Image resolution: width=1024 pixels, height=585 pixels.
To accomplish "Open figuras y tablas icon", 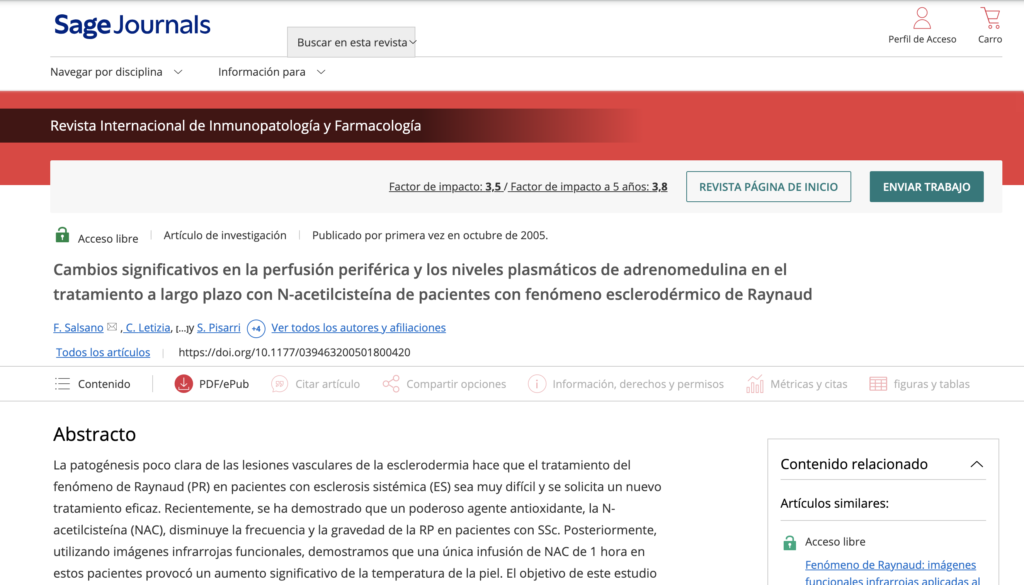I will 878,384.
